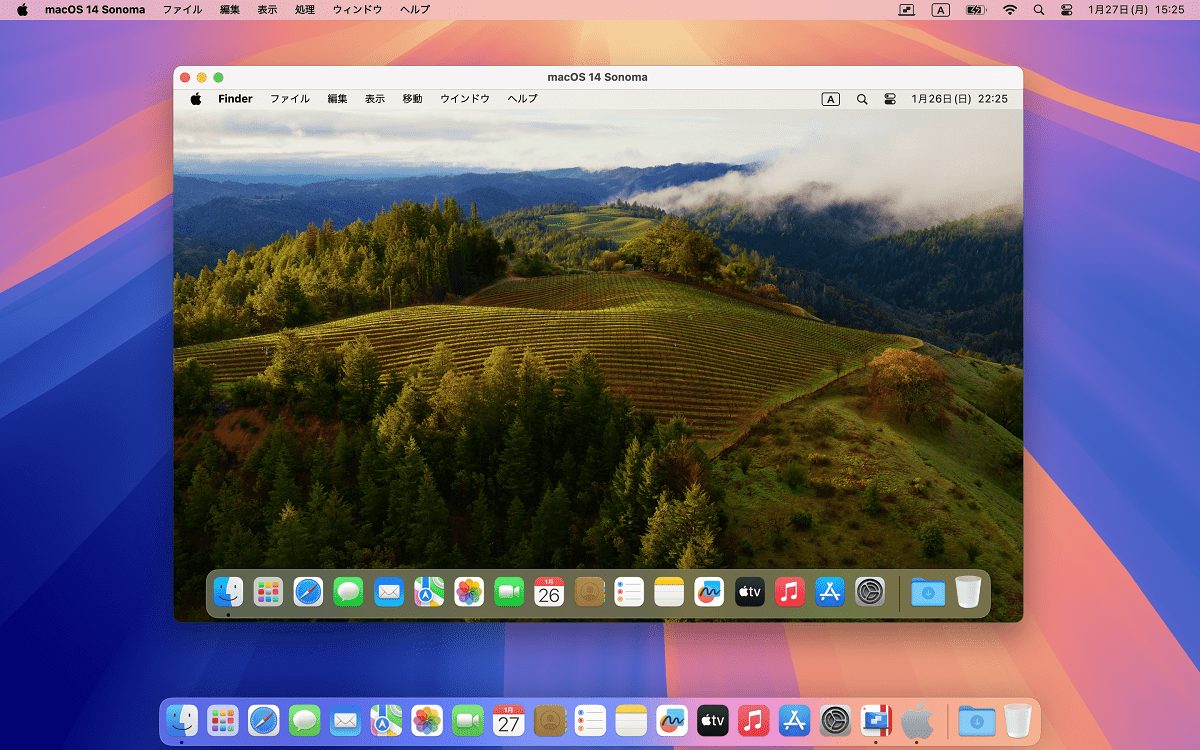Open Freeform in the guest VM dock
This screenshot has width=1200, height=750.
click(x=709, y=592)
